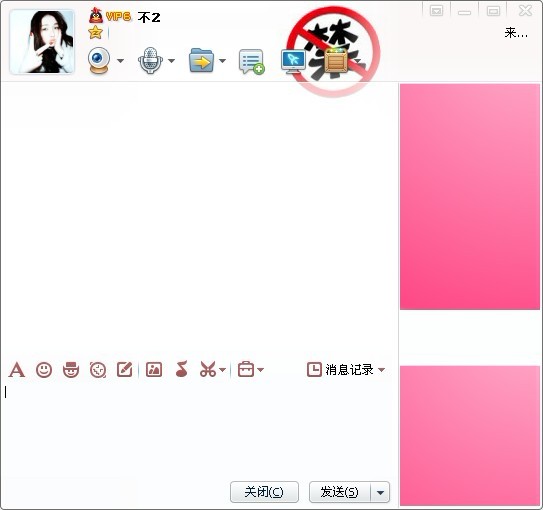The width and height of the screenshot is (543, 510).
Task: Open the handwriting input pad icon
Action: [x=125, y=369]
